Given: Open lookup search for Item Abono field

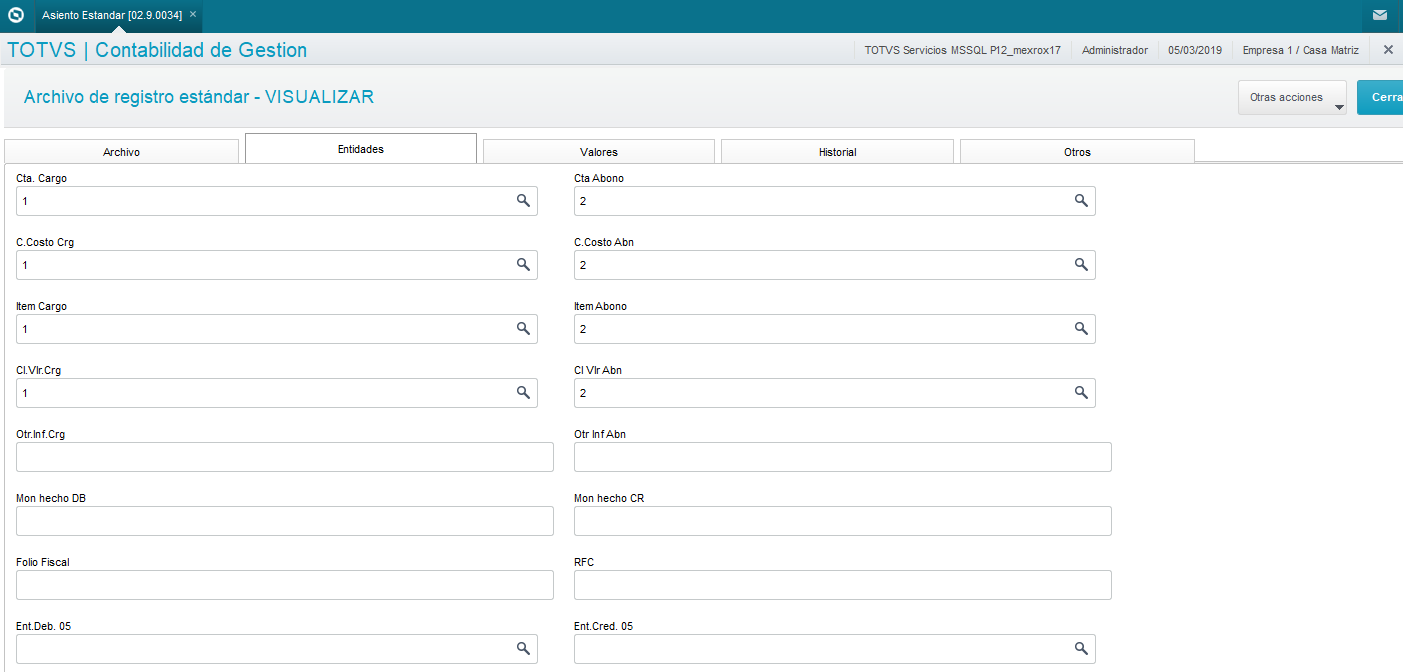Looking at the screenshot, I should point(1081,329).
